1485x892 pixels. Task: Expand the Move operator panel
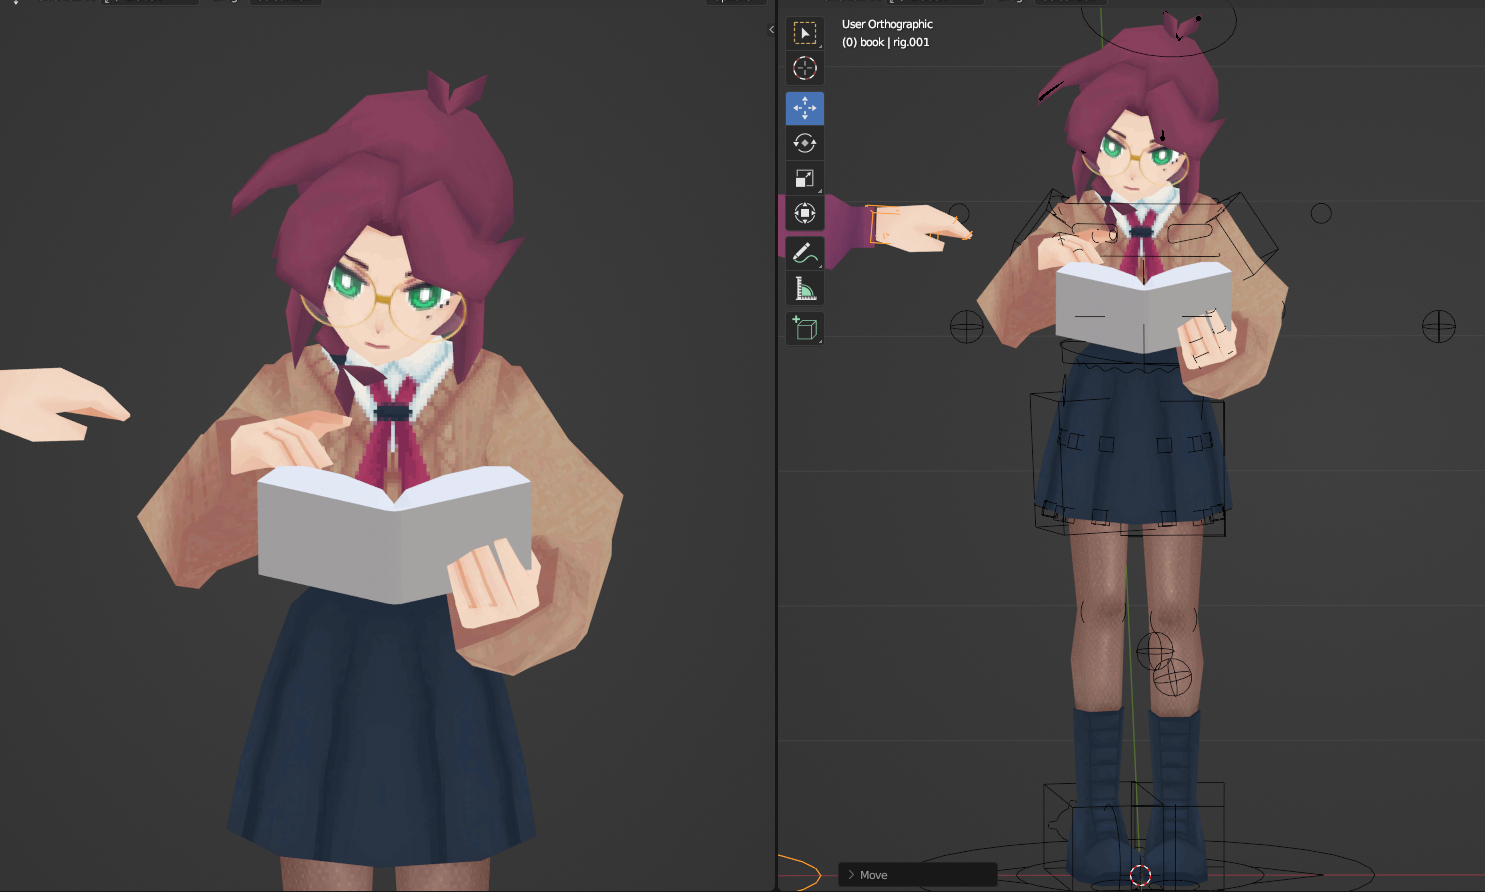(x=851, y=875)
